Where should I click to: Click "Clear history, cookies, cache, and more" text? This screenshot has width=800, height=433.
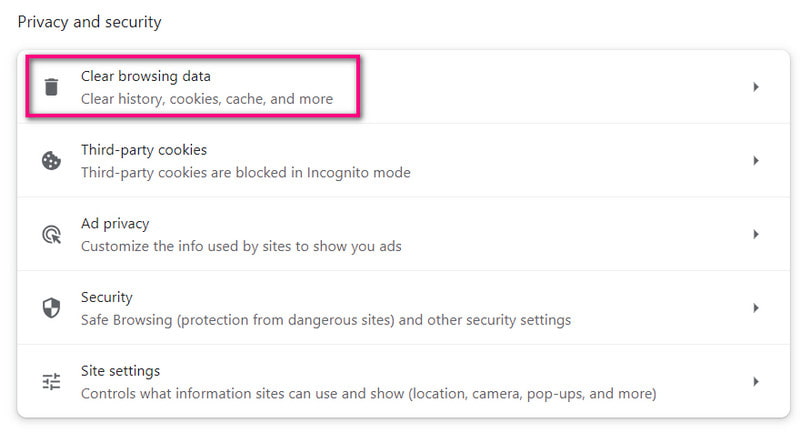tap(207, 99)
